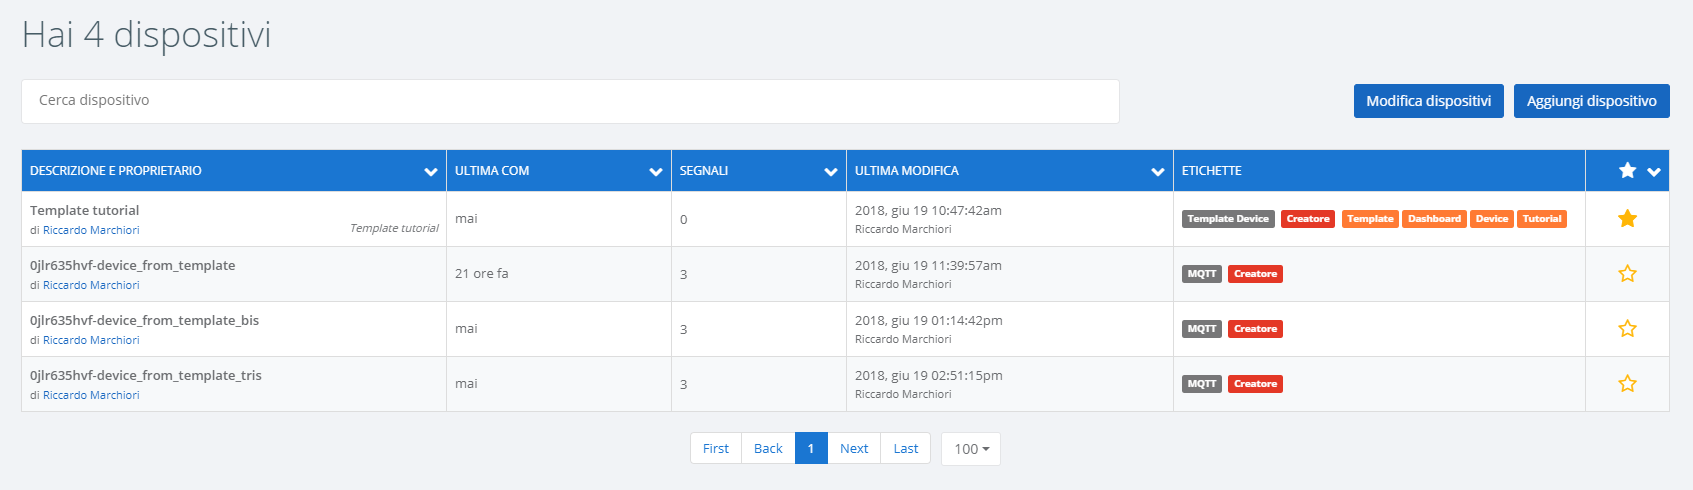
Task: Open 0jlr635hvf-device_from_template_bis device
Action: click(144, 320)
